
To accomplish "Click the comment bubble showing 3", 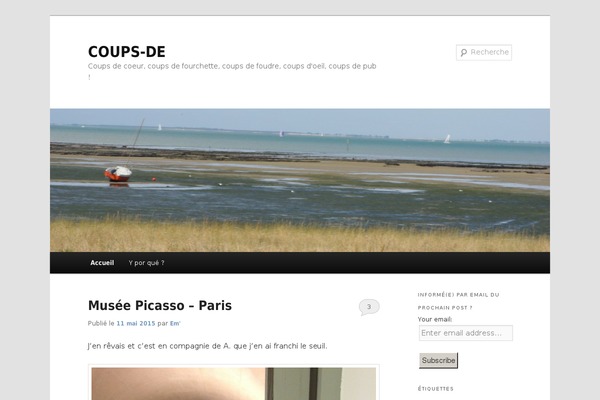I will coord(369,307).
